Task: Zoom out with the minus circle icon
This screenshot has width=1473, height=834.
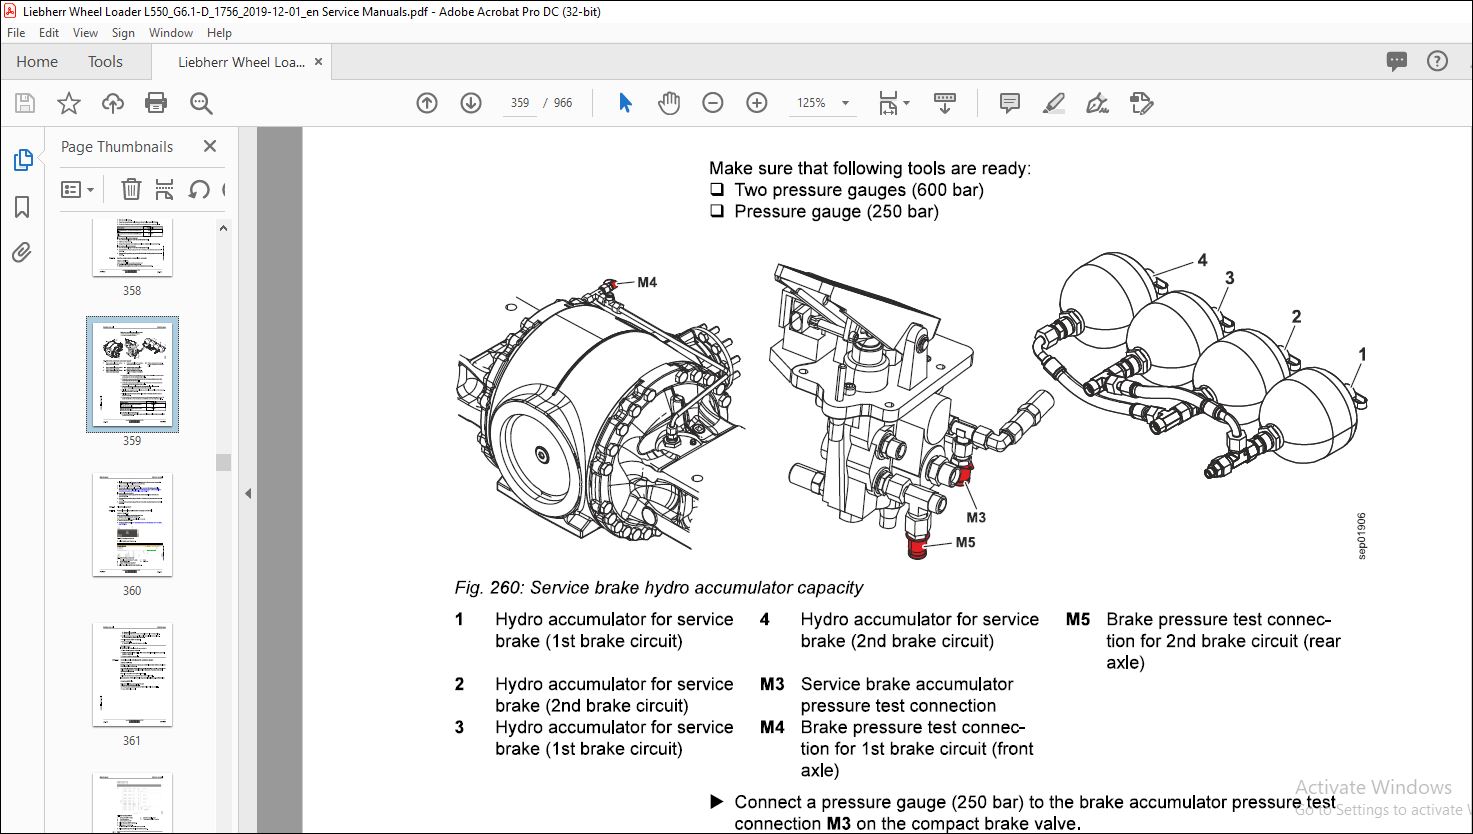Action: (713, 103)
